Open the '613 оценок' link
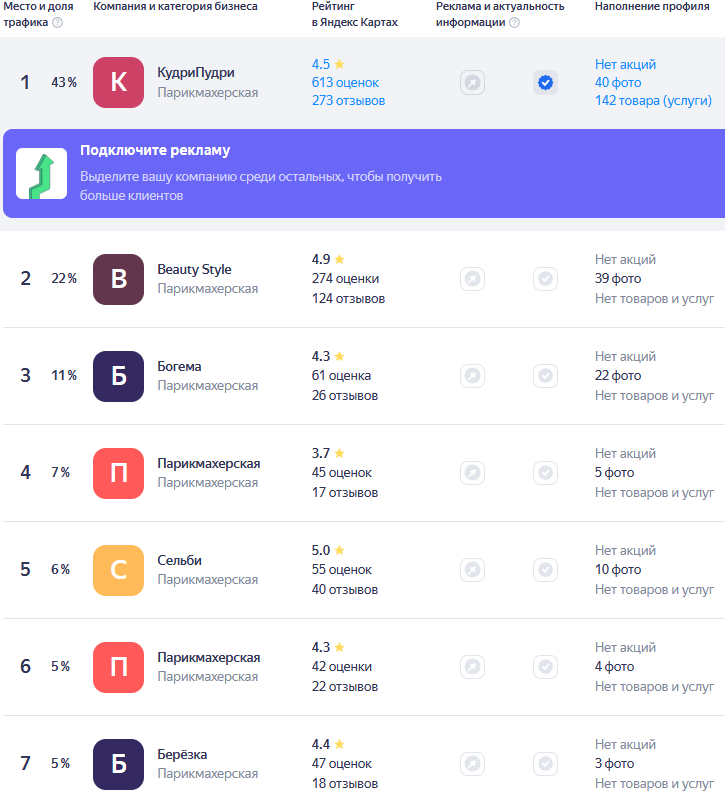725x800 pixels. [x=345, y=83]
